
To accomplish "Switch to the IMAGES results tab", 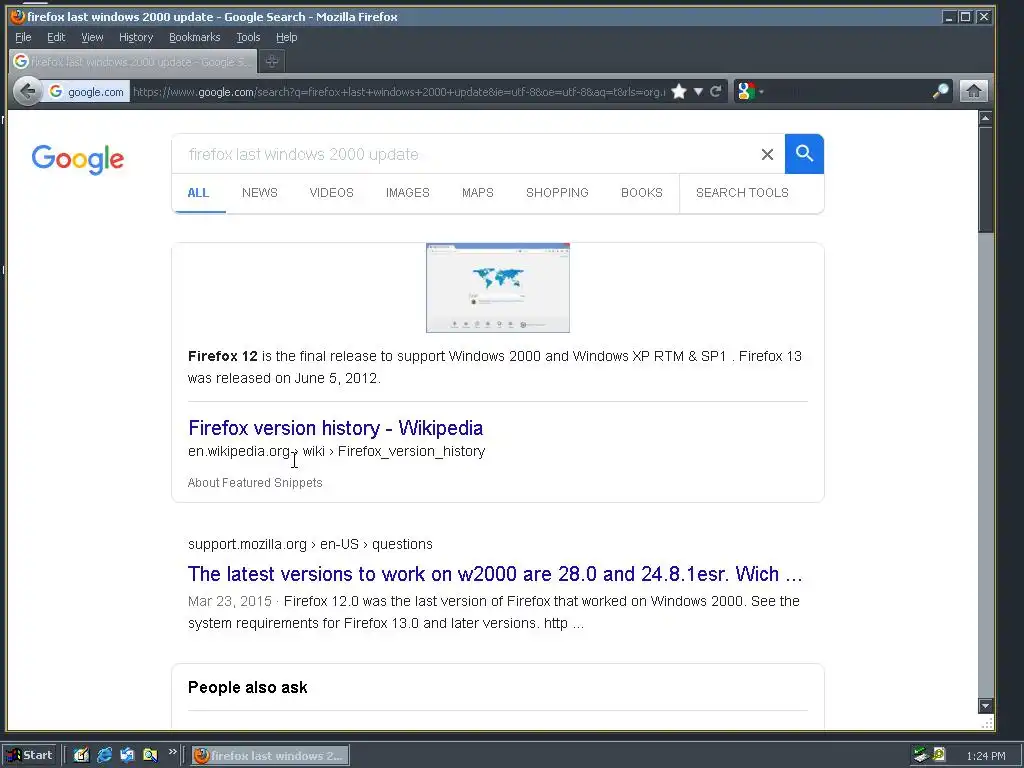I will coord(408,193).
